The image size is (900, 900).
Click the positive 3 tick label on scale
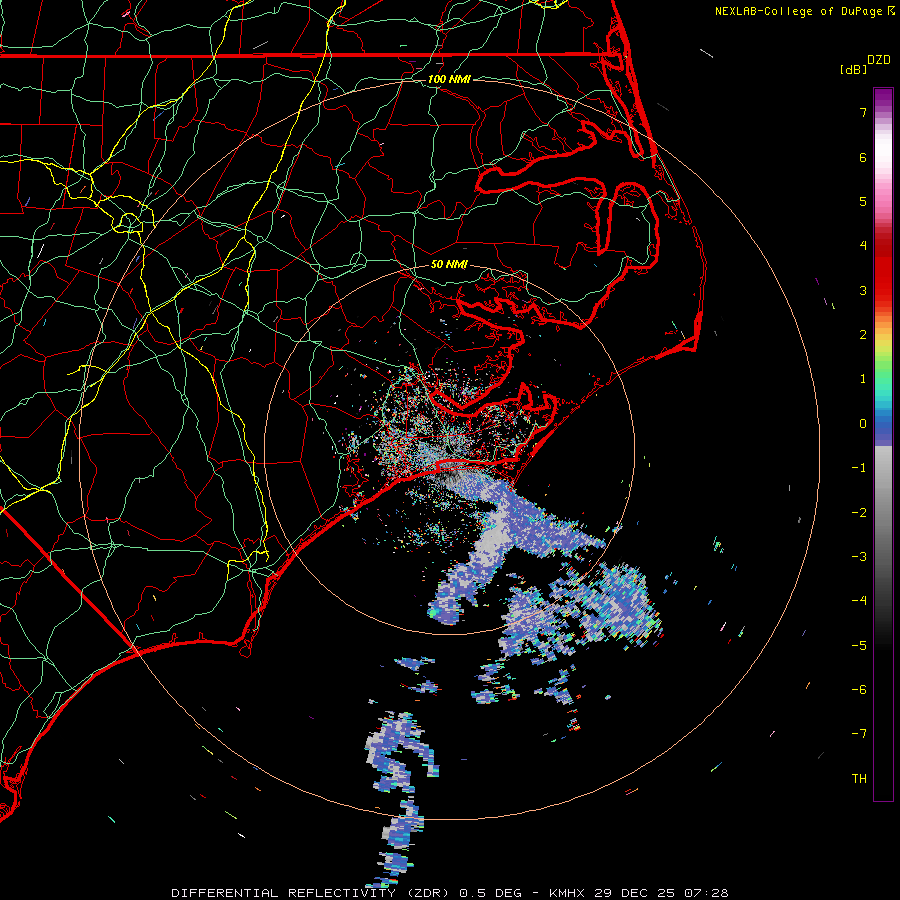click(x=863, y=290)
